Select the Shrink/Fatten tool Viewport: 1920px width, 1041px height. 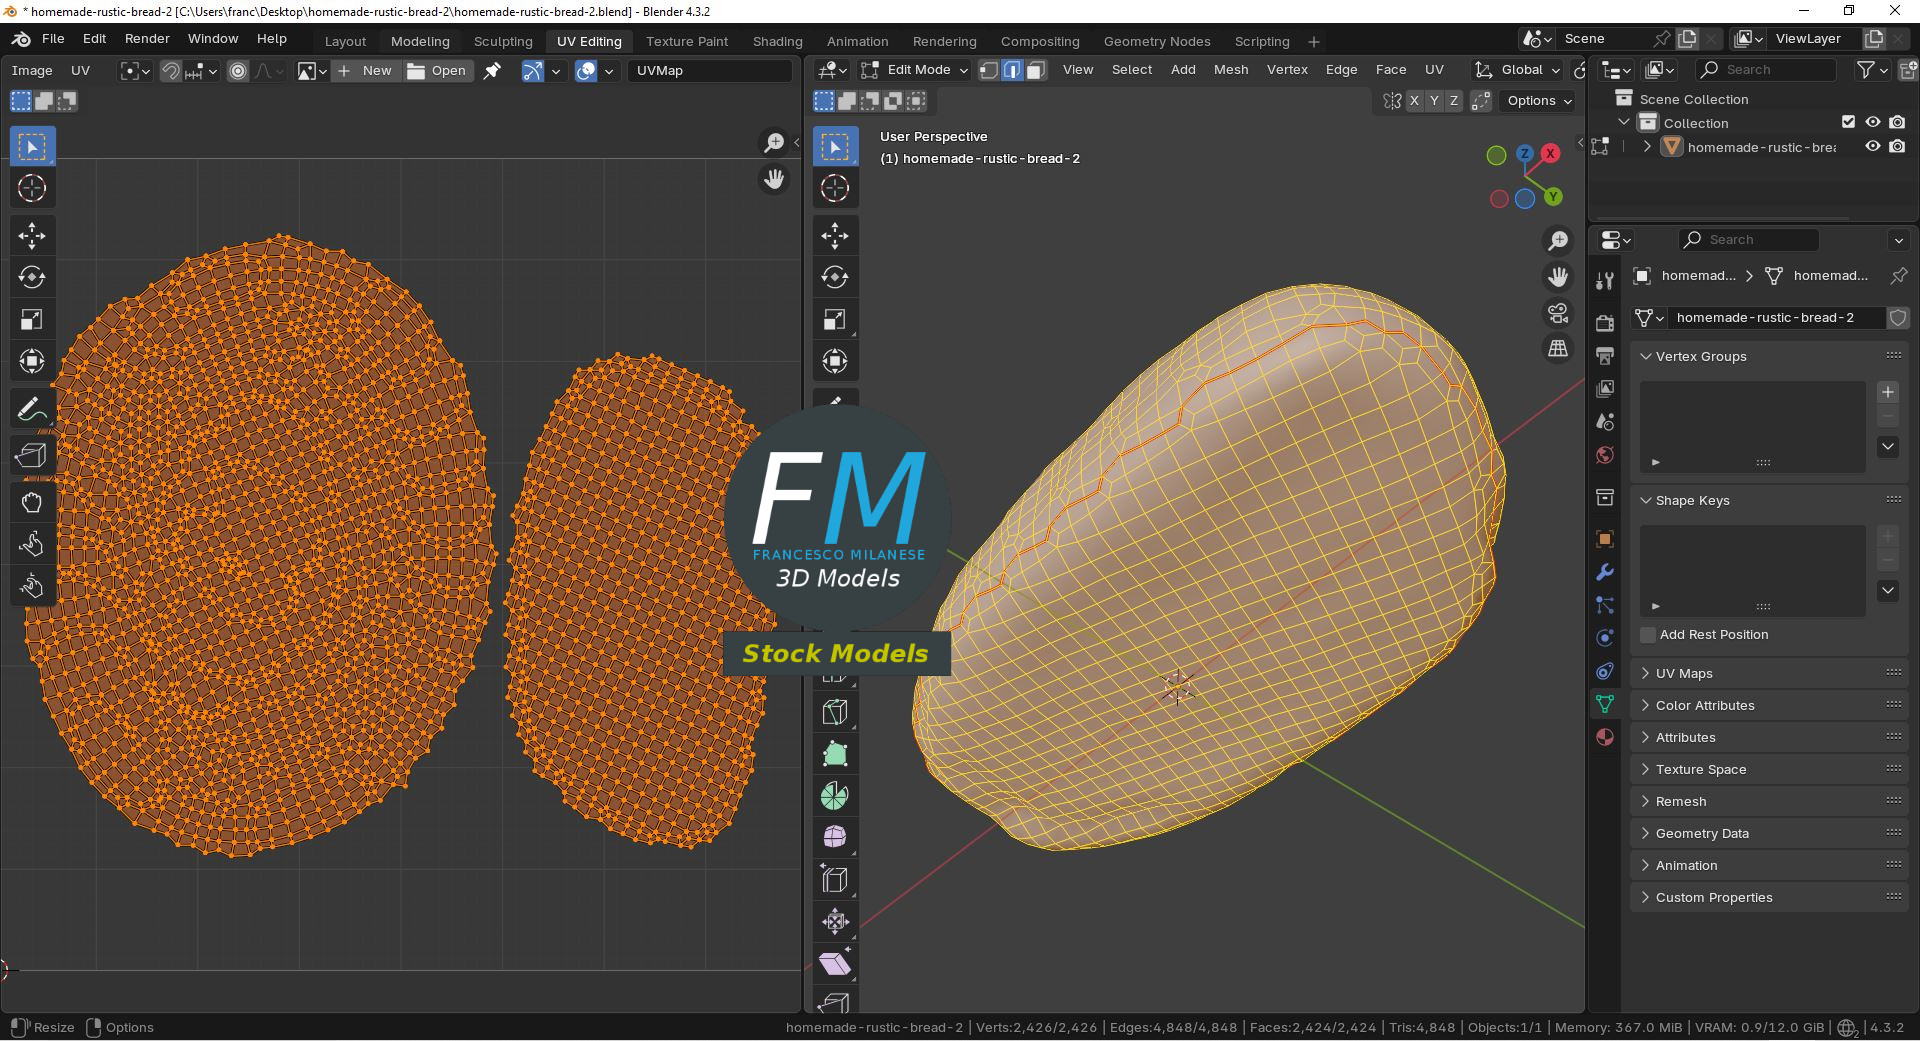[835, 922]
